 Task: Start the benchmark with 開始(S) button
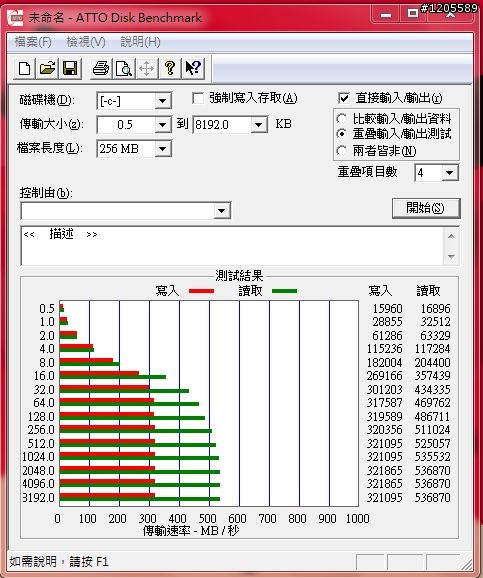[x=426, y=208]
